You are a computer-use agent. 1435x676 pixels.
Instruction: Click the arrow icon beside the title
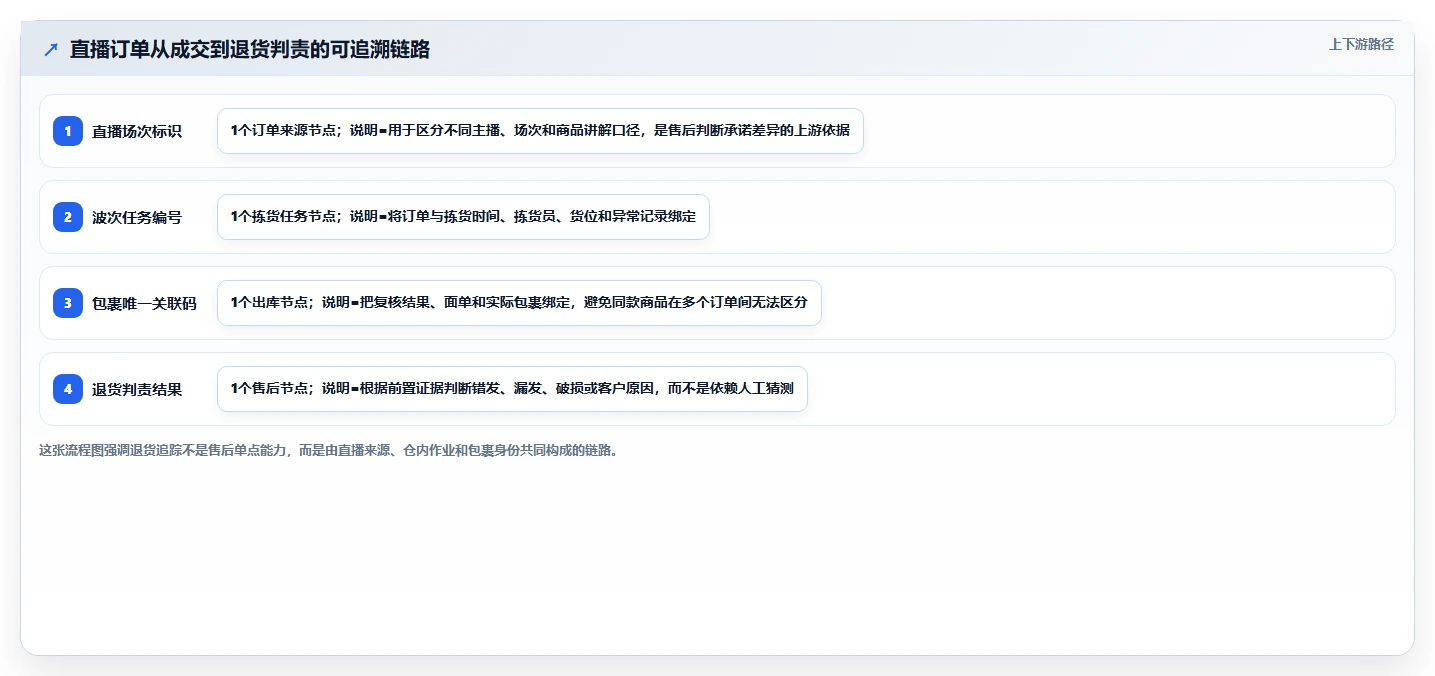click(51, 49)
